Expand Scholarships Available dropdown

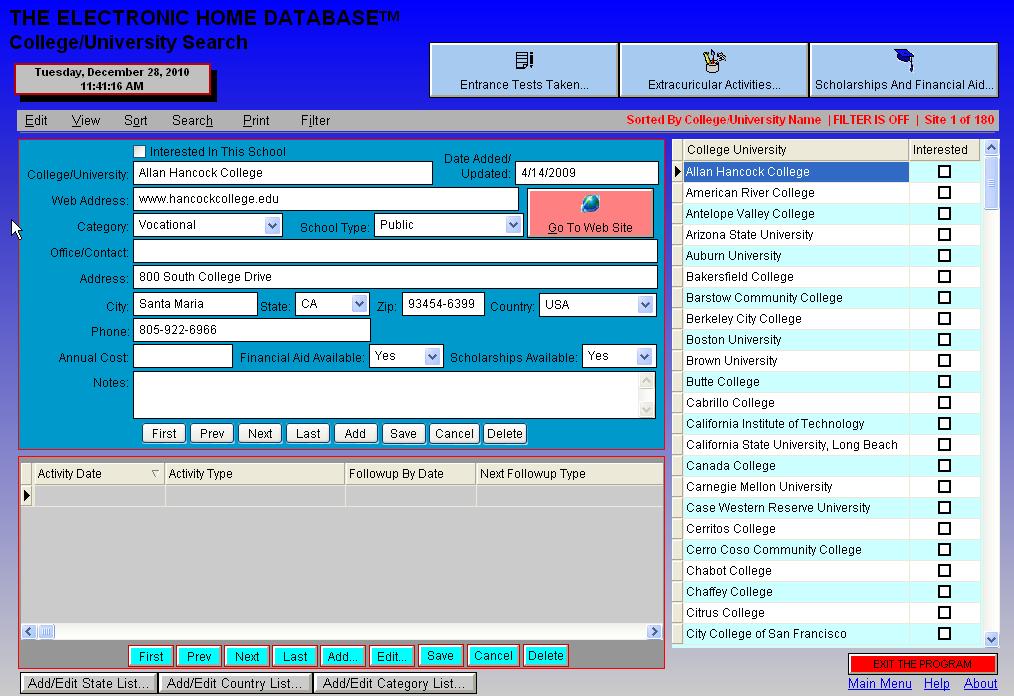[644, 356]
